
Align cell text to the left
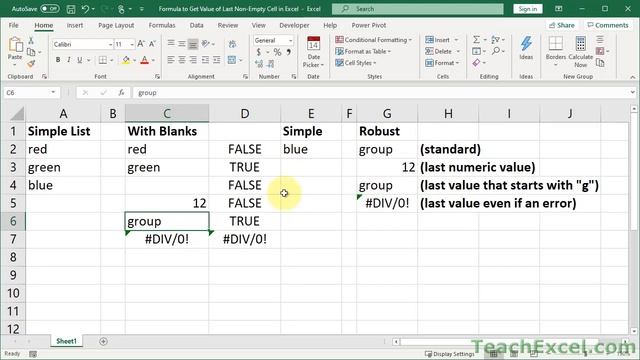[x=171, y=60]
